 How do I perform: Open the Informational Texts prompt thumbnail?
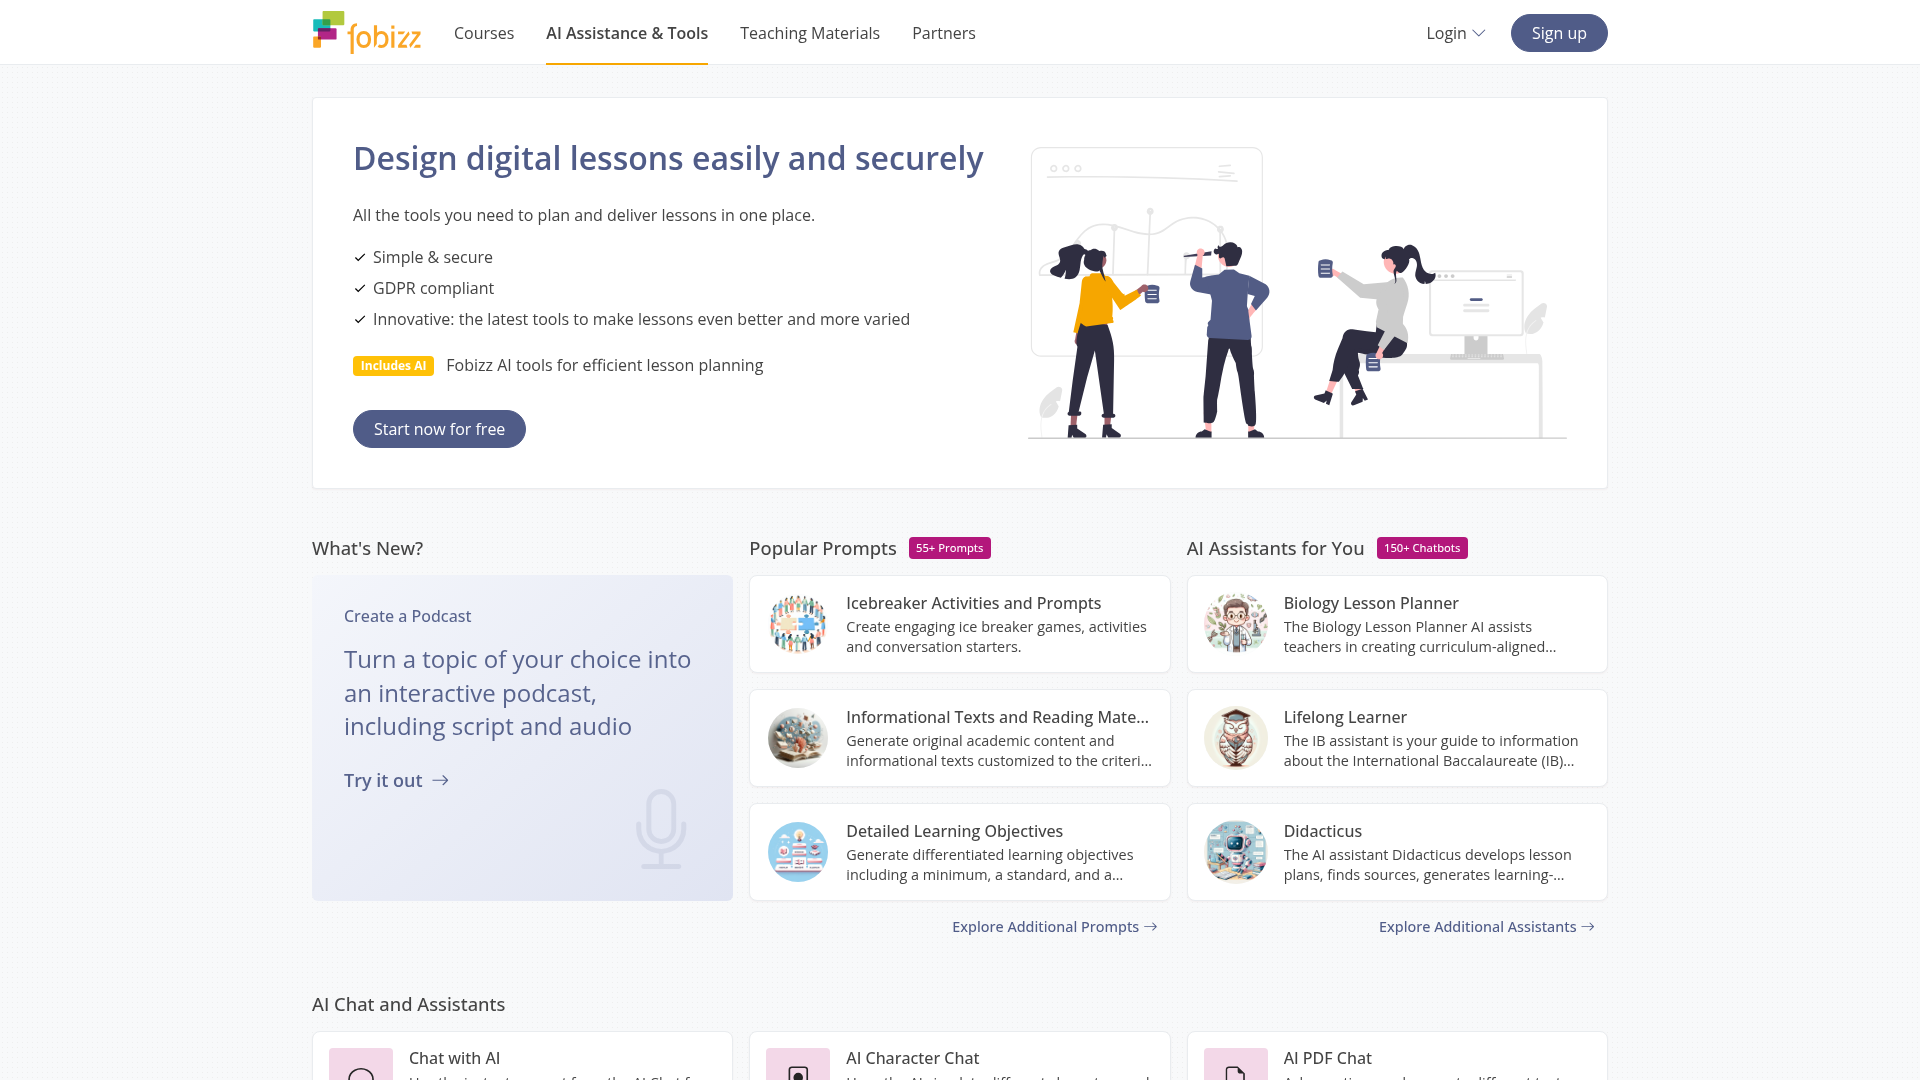point(798,738)
